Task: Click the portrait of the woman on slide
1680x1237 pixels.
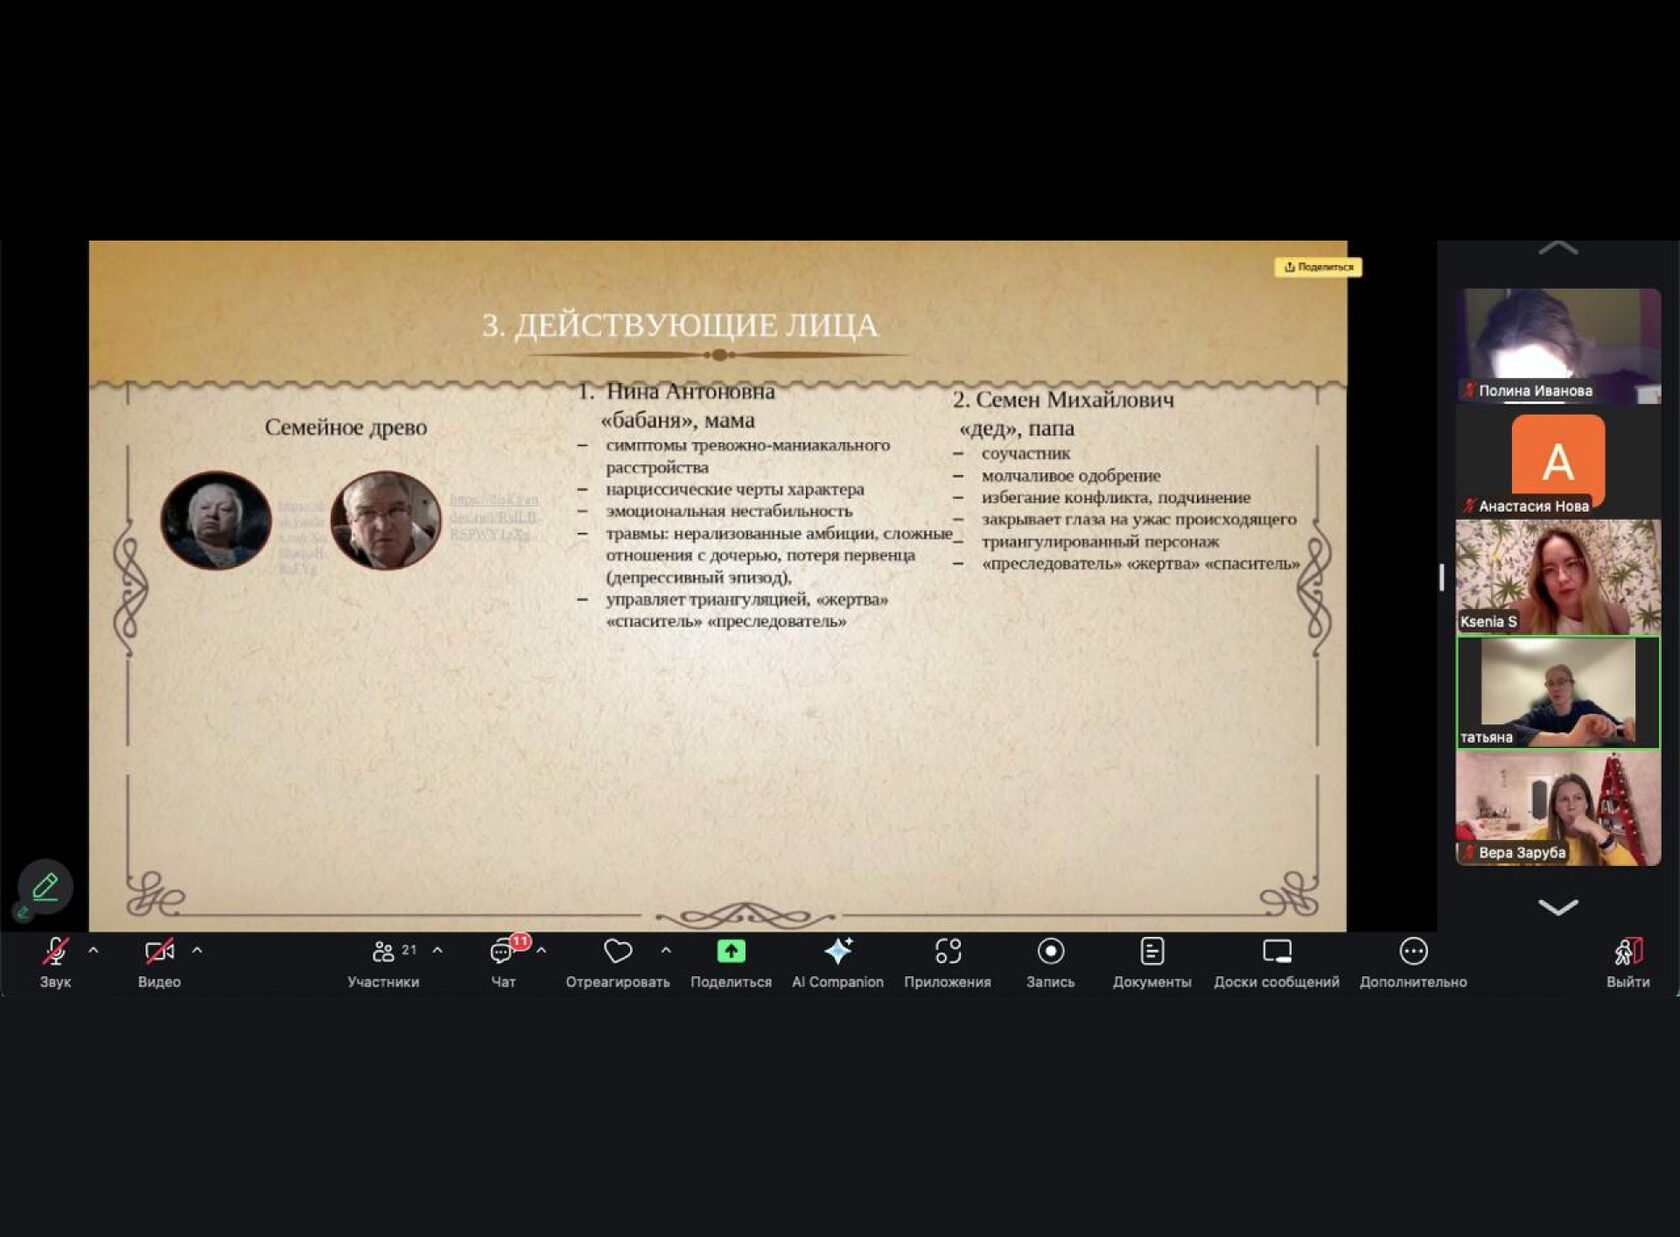Action: (216, 520)
